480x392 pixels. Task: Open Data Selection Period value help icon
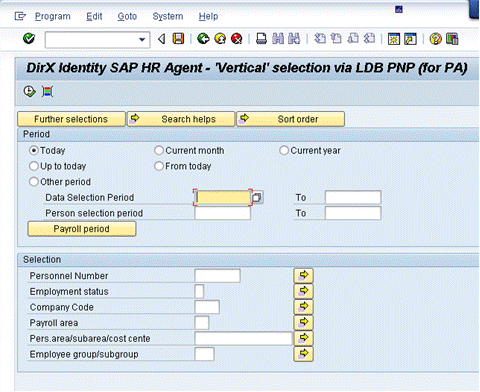pos(257,198)
